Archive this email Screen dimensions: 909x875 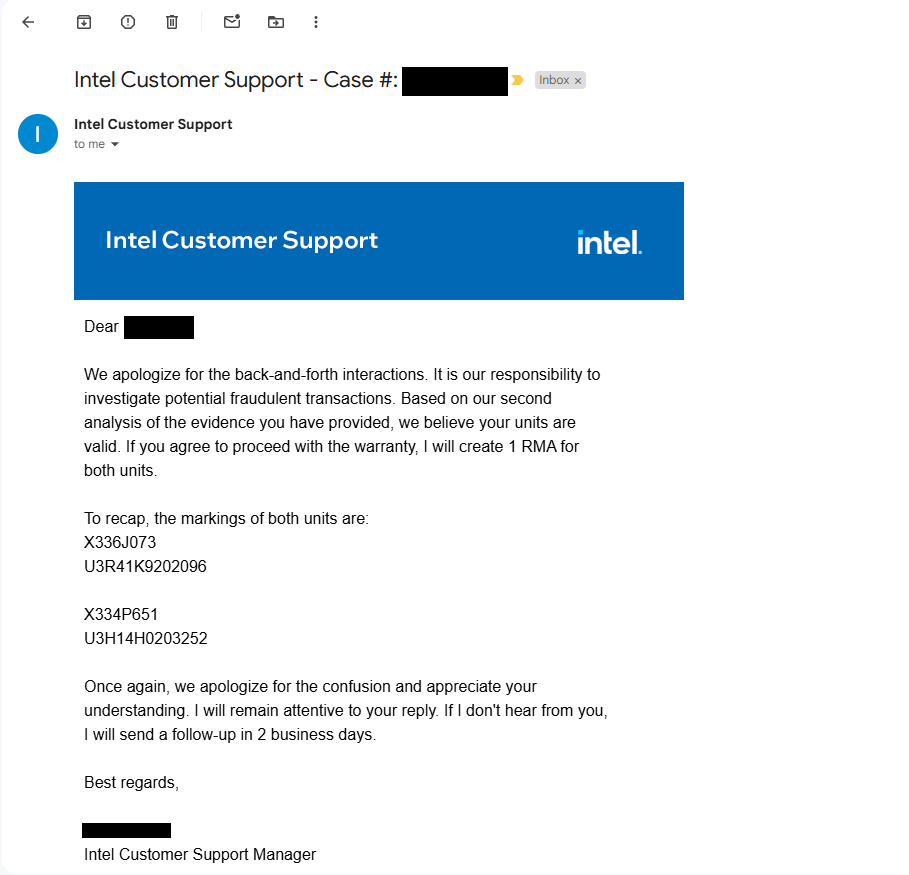click(84, 22)
